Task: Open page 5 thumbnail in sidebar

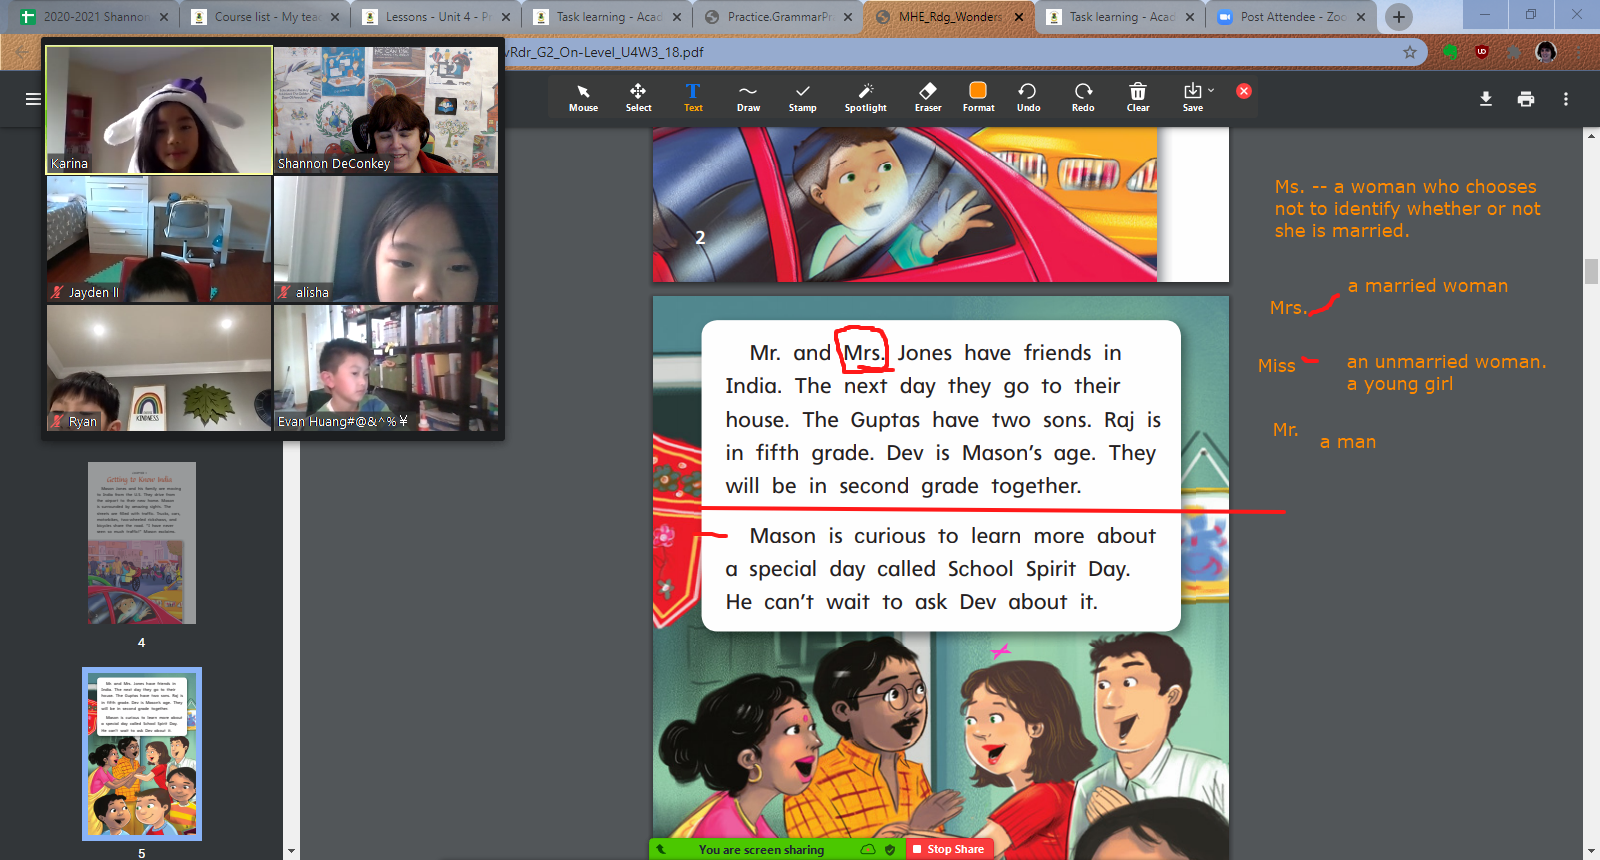Action: [142, 754]
